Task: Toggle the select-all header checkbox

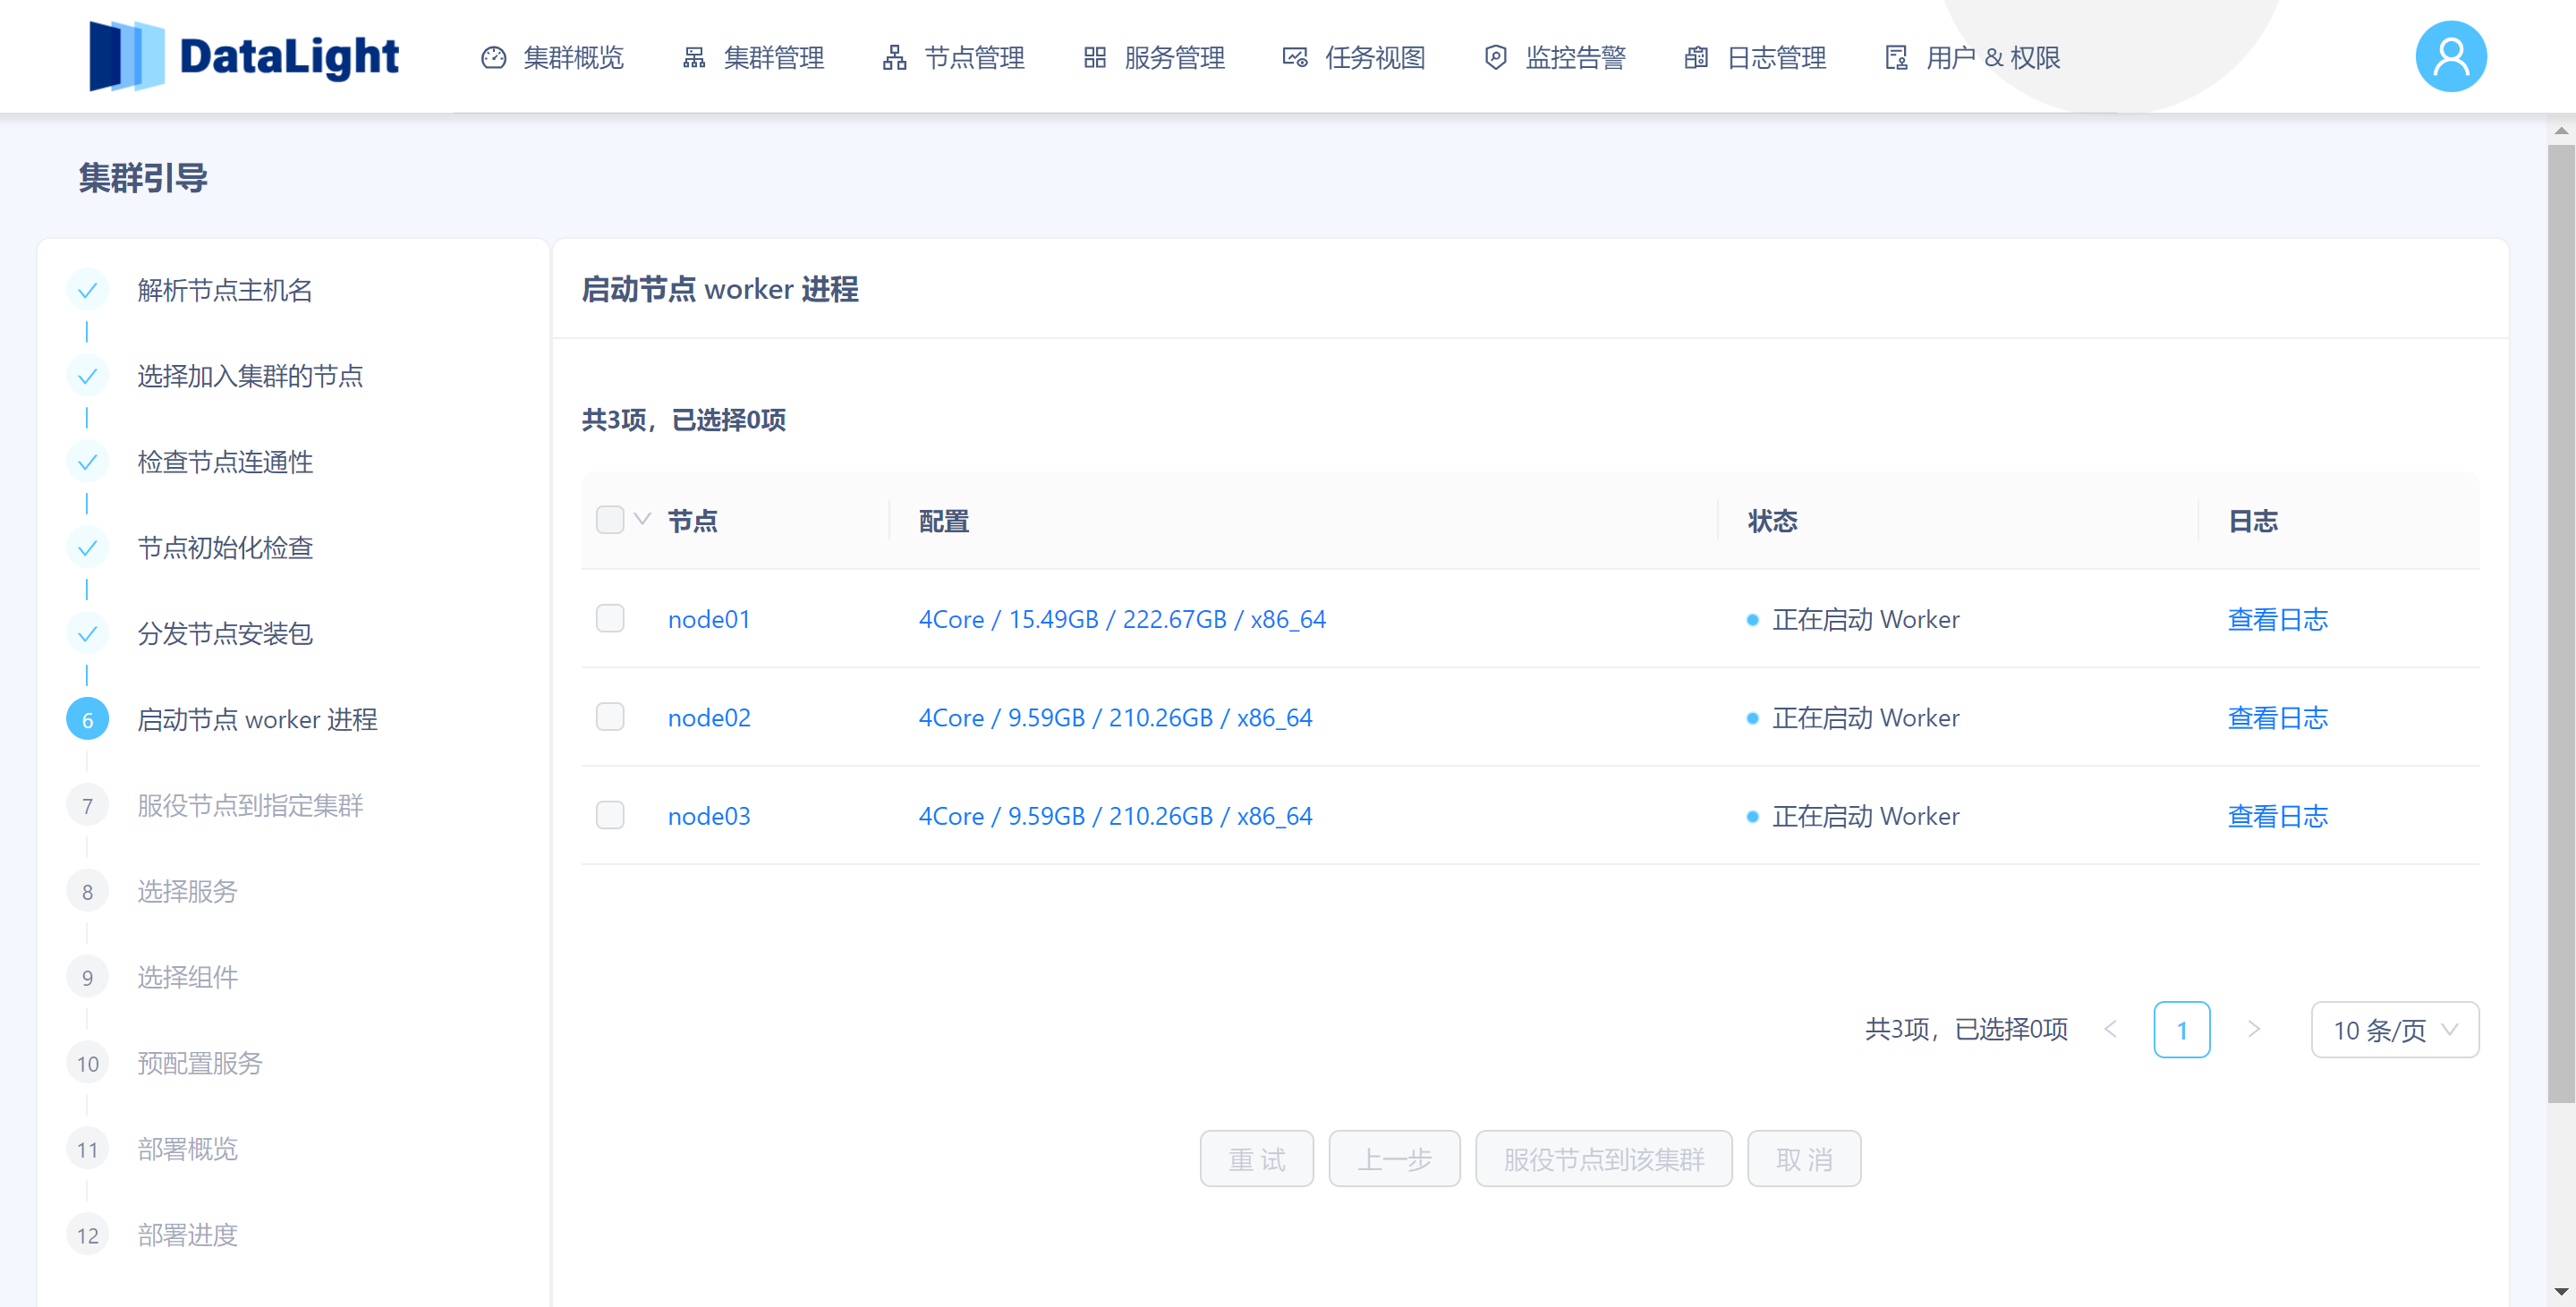Action: pos(610,520)
